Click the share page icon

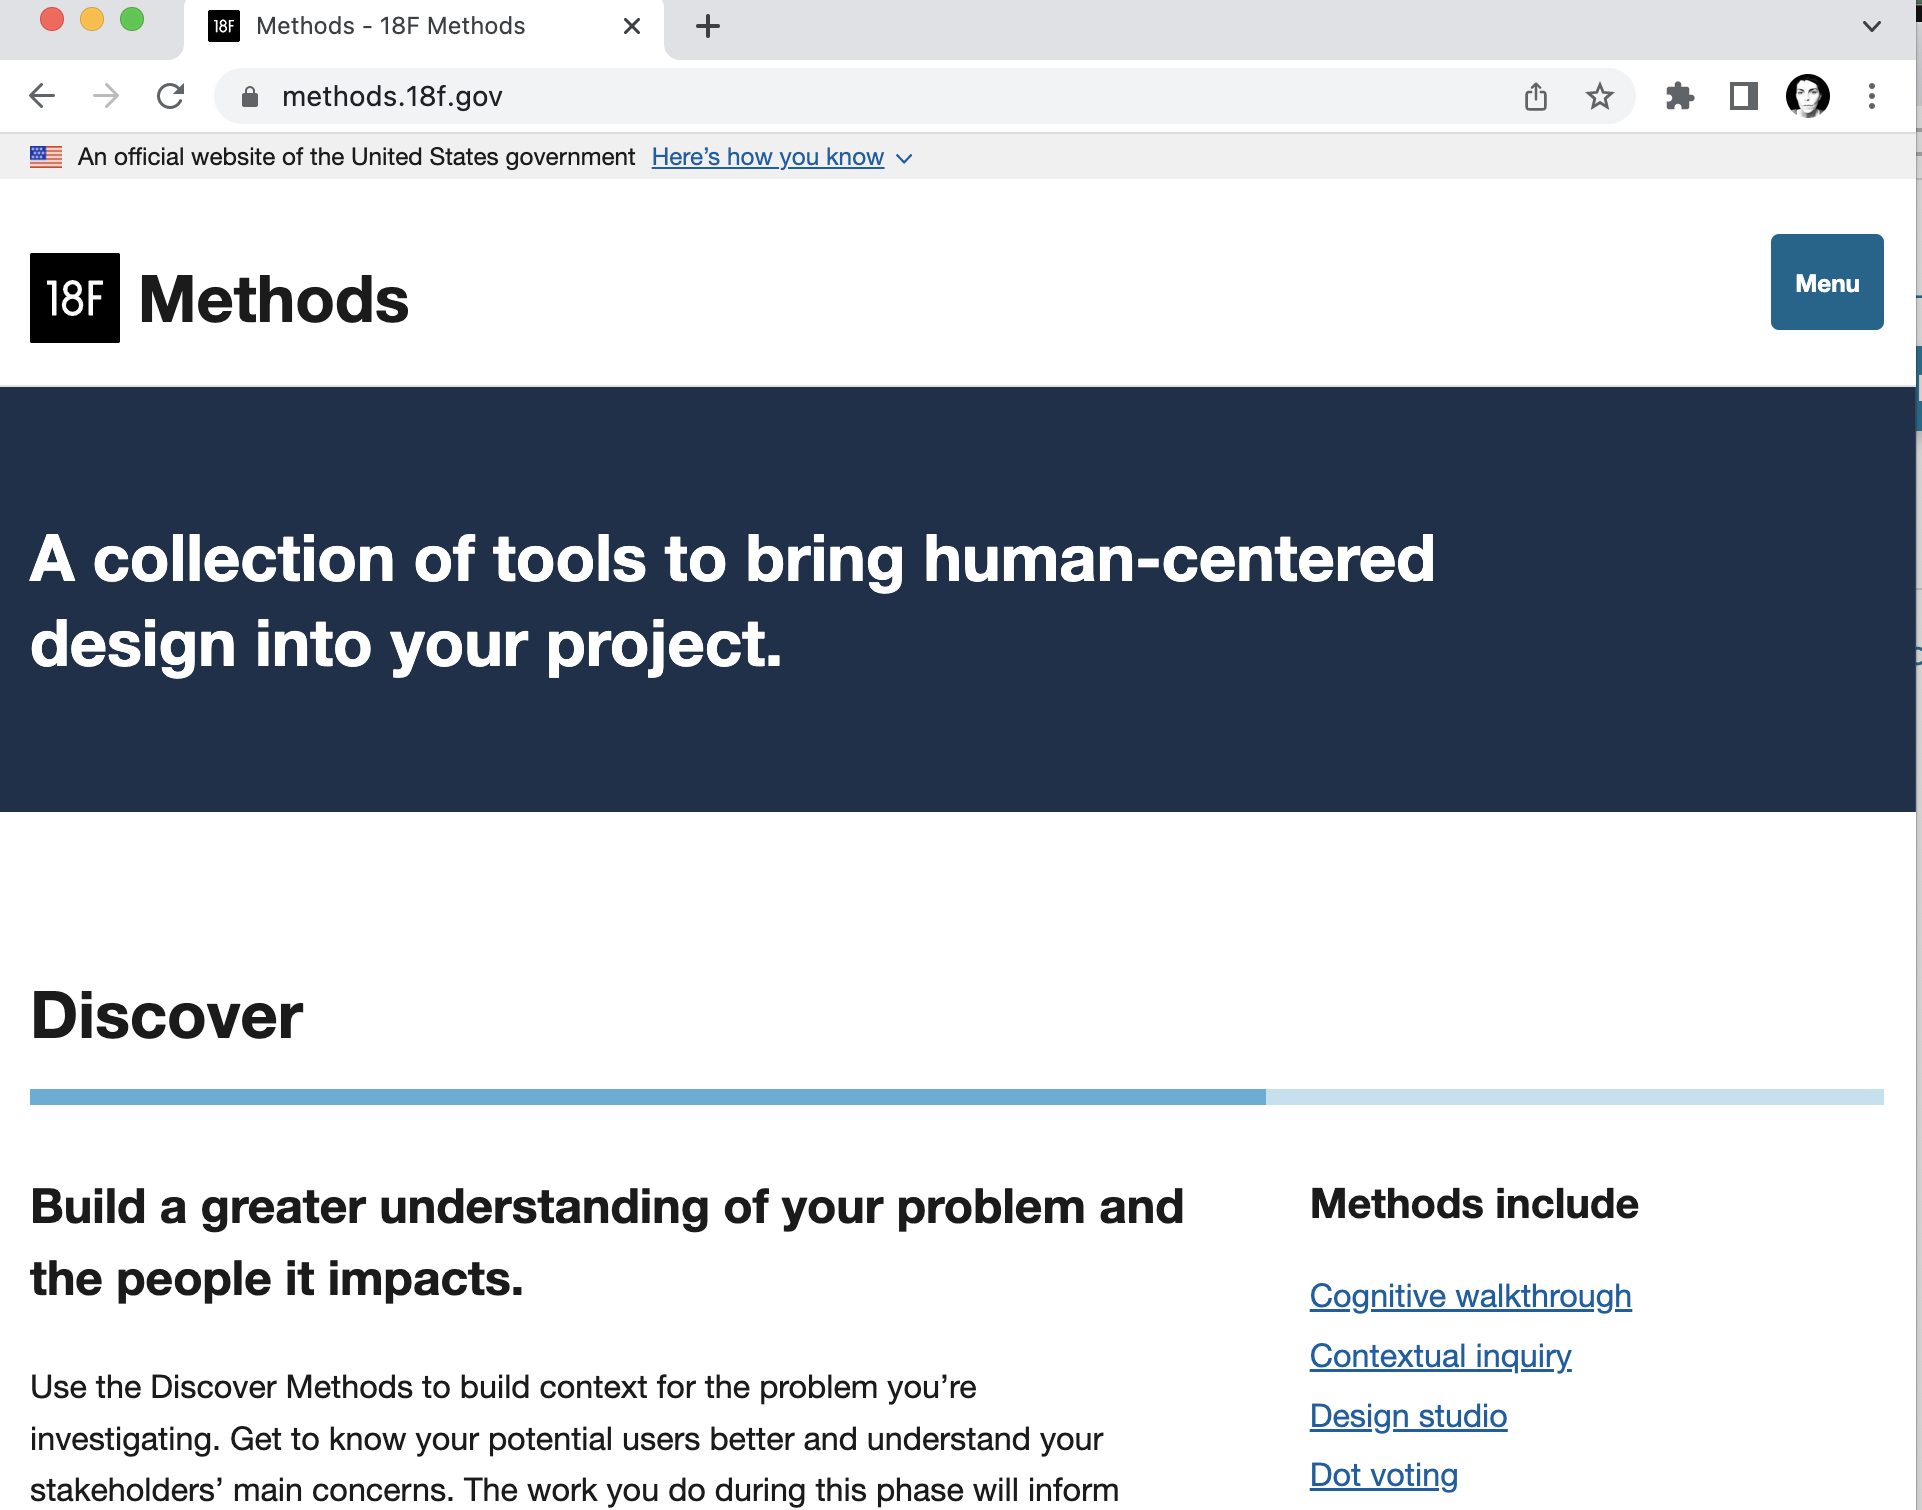[x=1536, y=96]
